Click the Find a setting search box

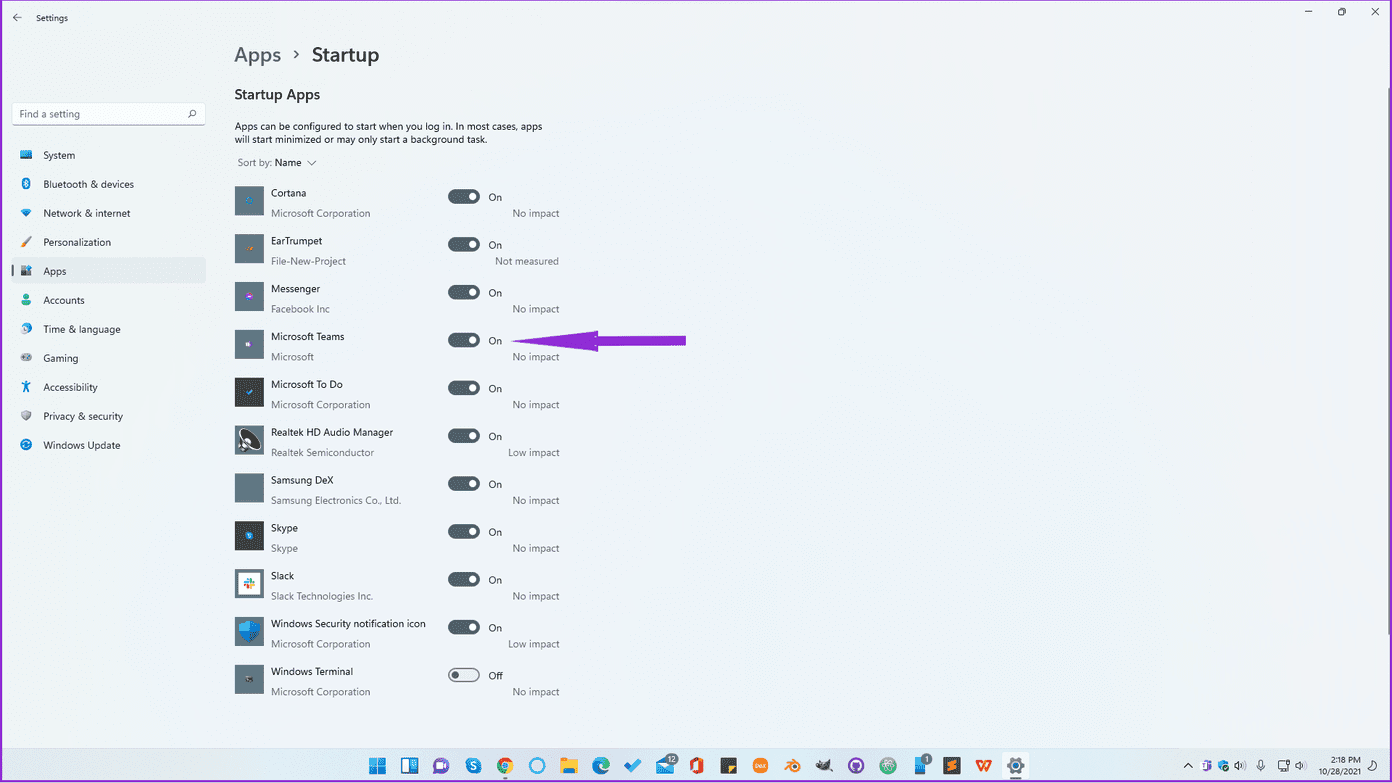(108, 114)
